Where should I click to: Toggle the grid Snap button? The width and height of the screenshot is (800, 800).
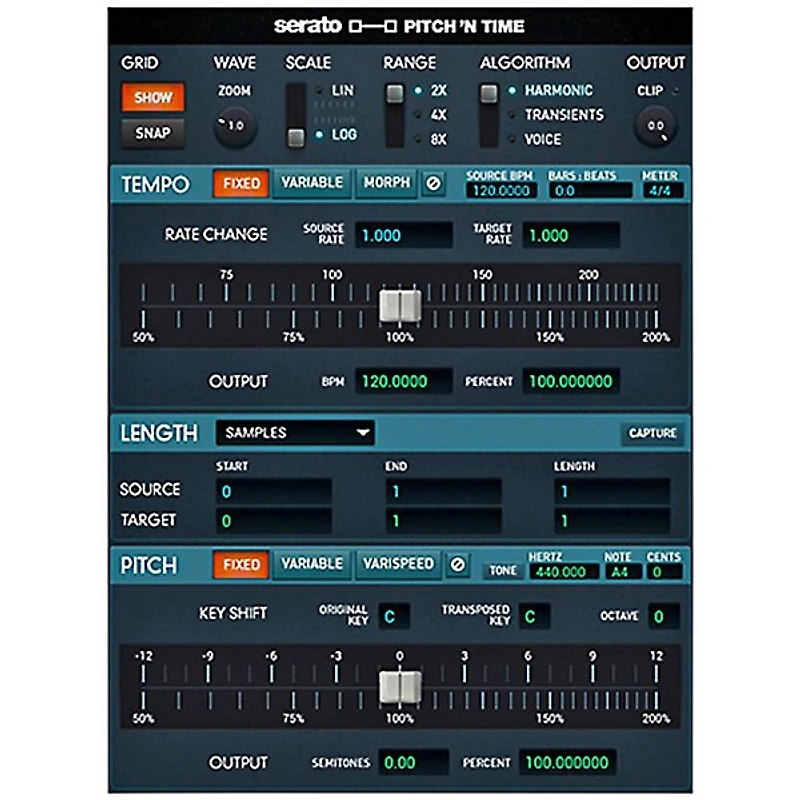(153, 133)
